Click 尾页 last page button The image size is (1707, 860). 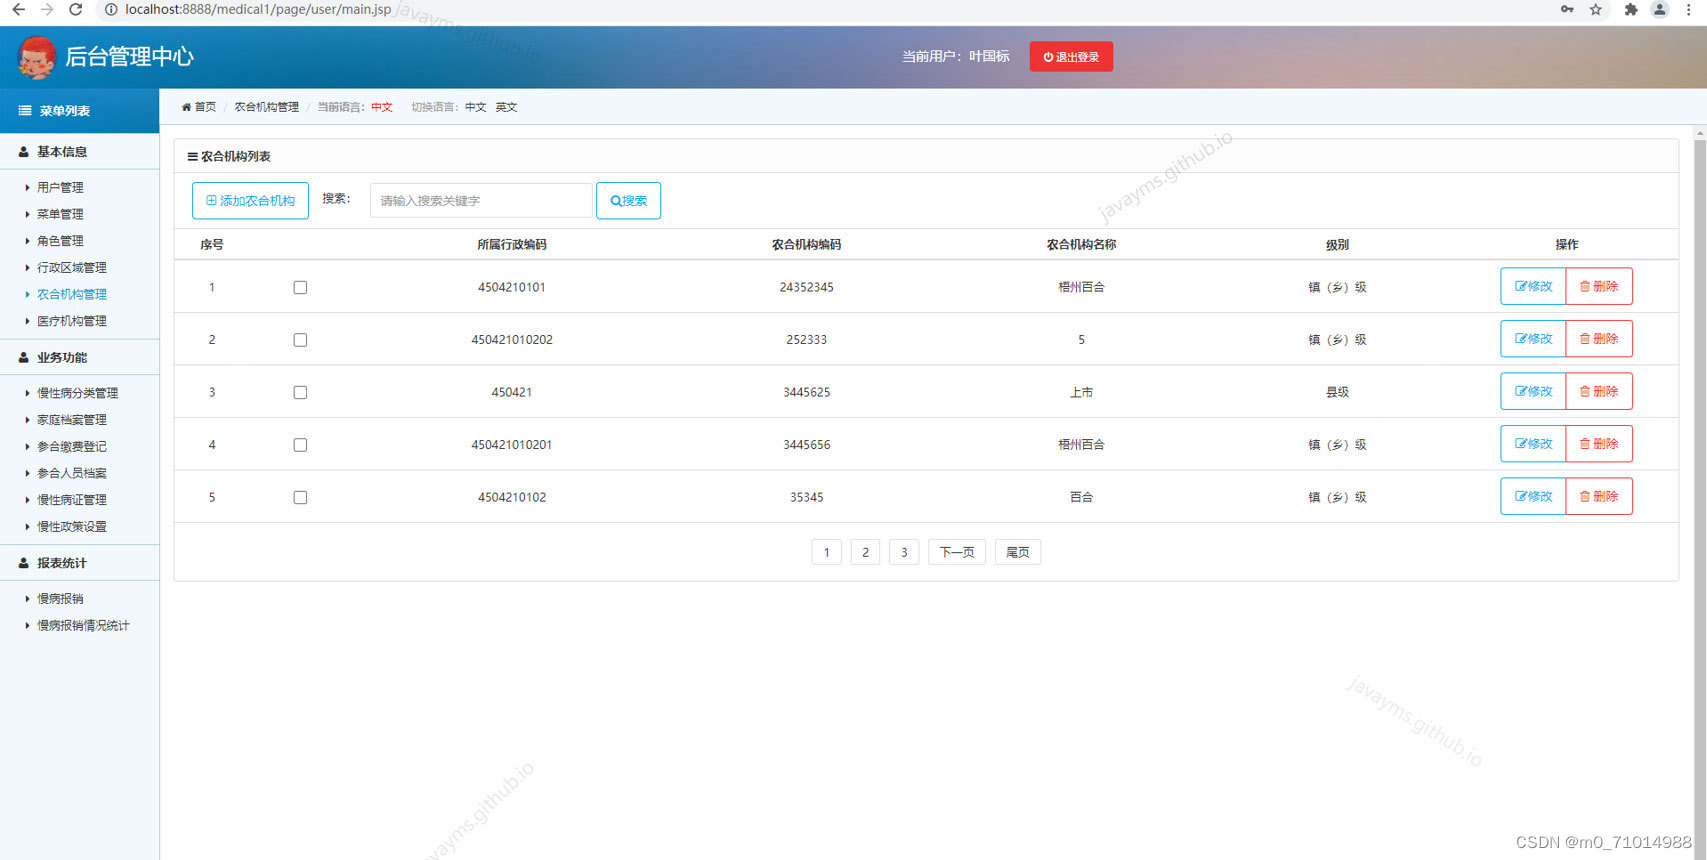pyautogui.click(x=1018, y=552)
